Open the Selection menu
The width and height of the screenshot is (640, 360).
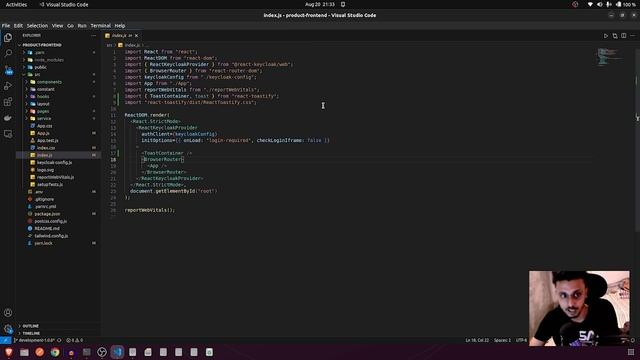(37, 25)
